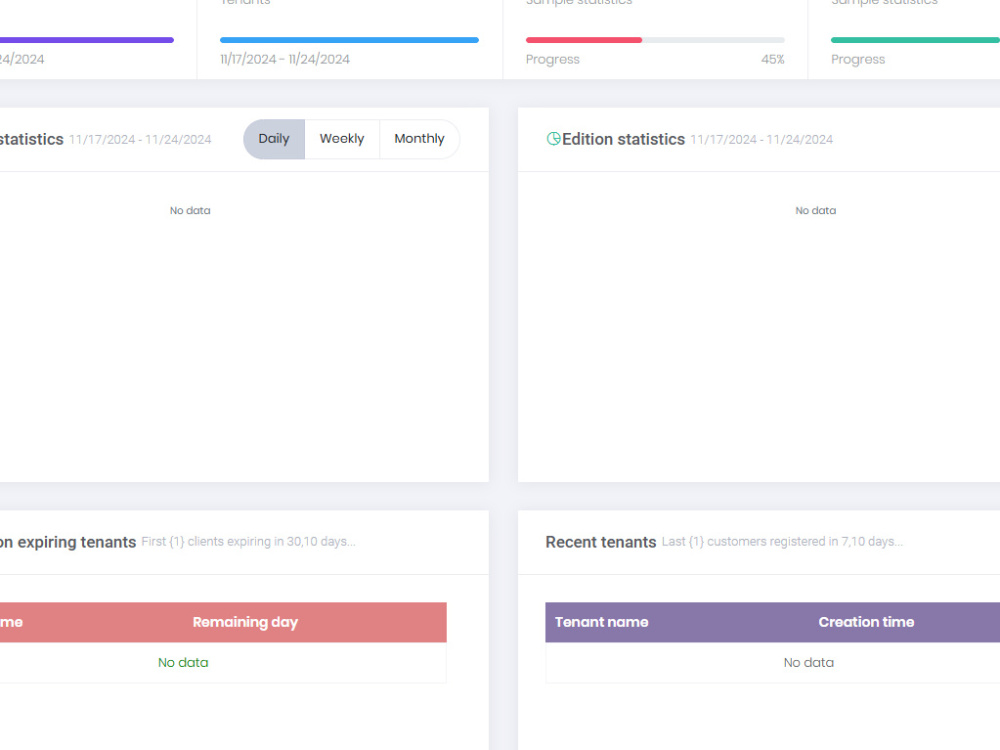Image resolution: width=1000 pixels, height=750 pixels.
Task: Click the Tenants card date range 11/17/2024 - 11/24/2024
Action: pyautogui.click(x=285, y=59)
